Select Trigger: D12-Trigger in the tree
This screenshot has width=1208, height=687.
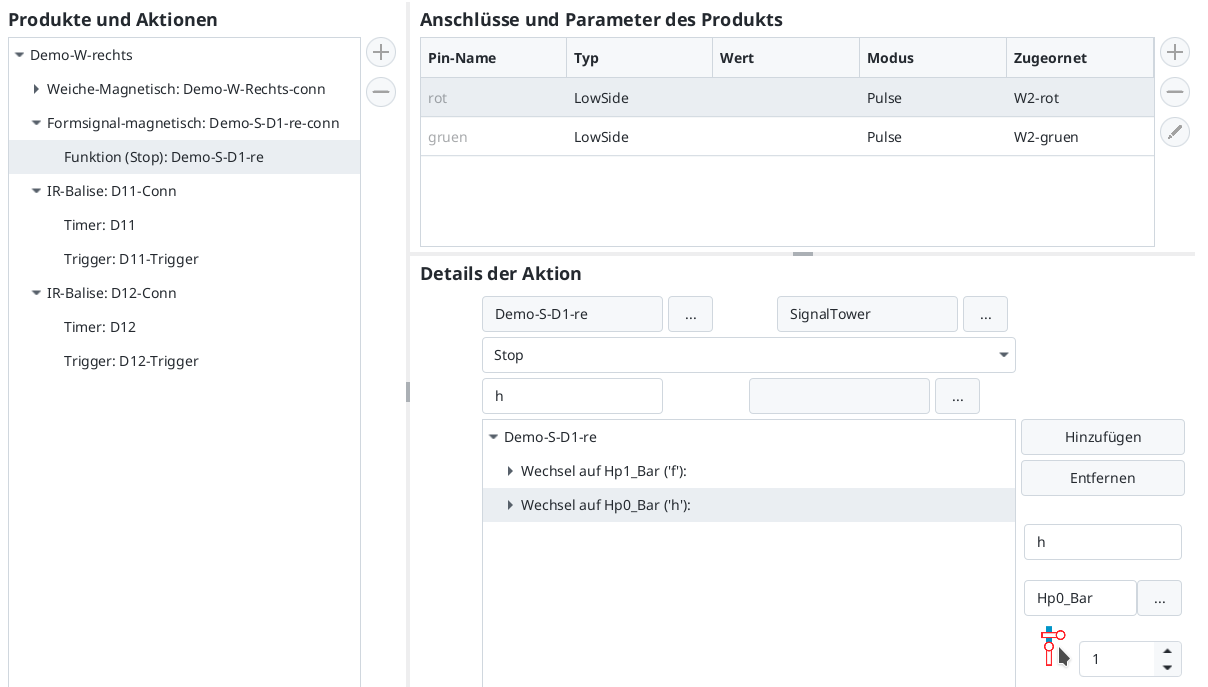coord(131,361)
